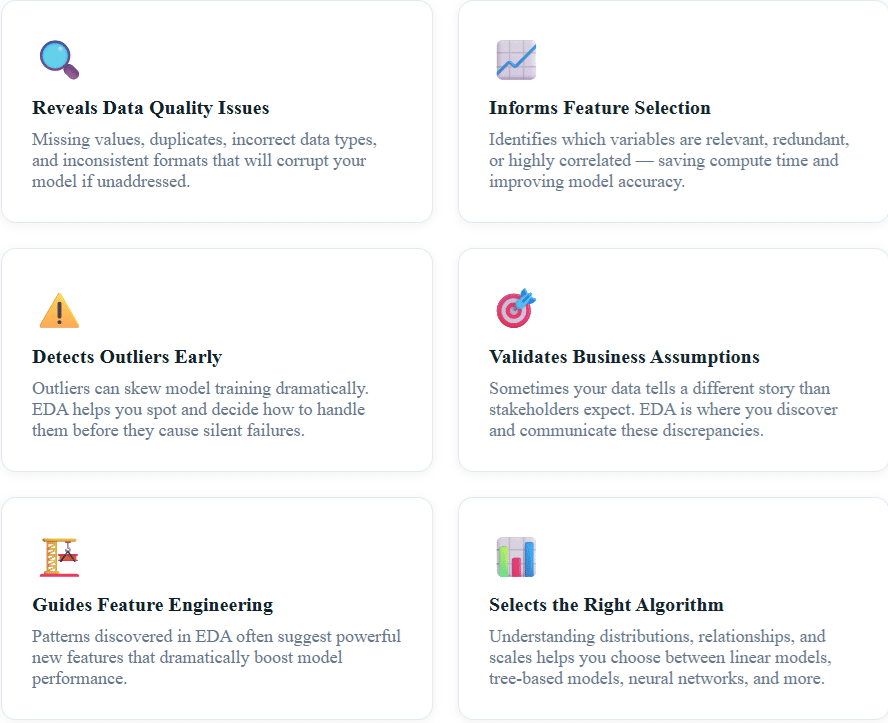Click the 'Informs Feature Selection' heading
The image size is (888, 723).
click(x=600, y=108)
